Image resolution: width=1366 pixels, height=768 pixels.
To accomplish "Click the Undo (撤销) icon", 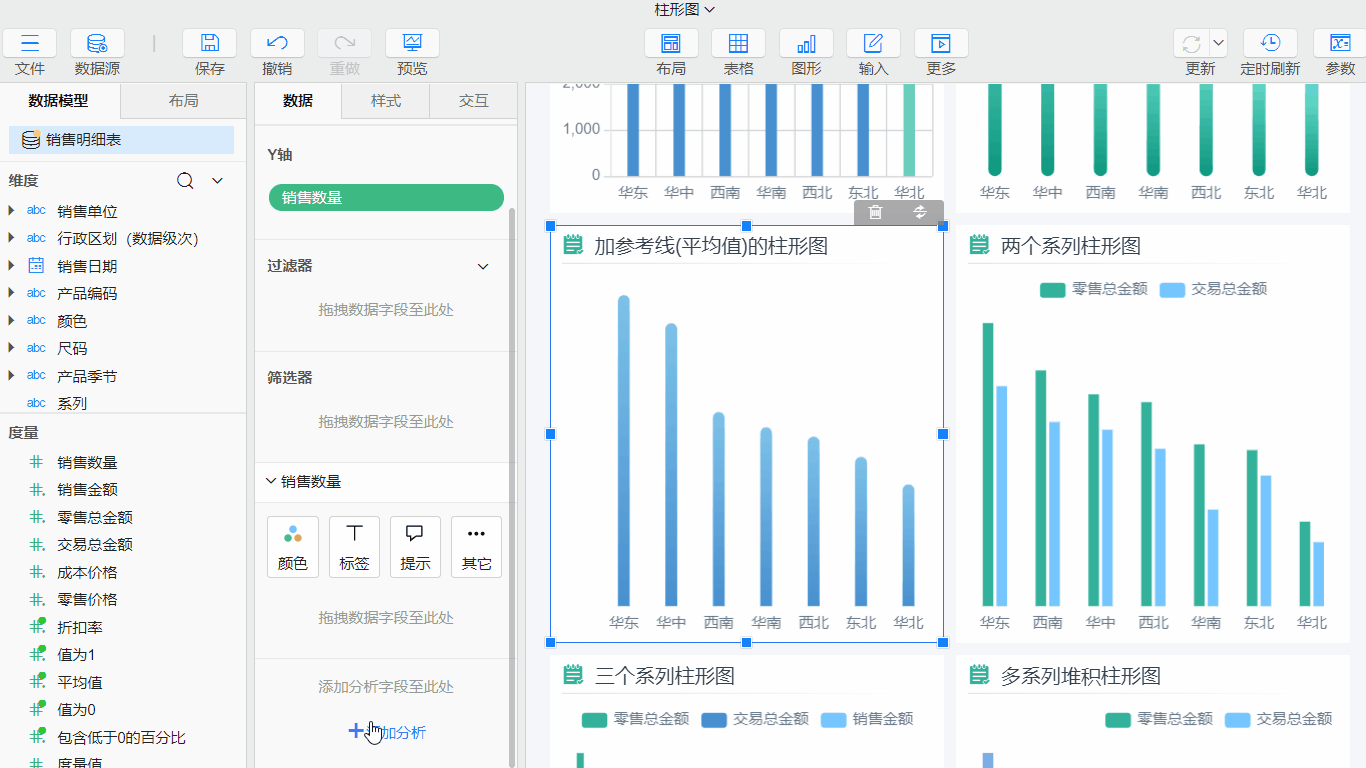I will tap(277, 44).
